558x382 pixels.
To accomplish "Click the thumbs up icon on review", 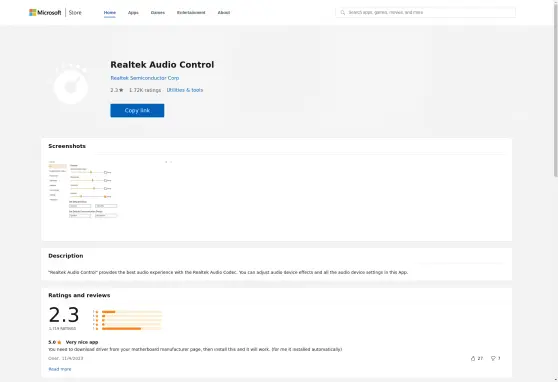I will 473,359.
